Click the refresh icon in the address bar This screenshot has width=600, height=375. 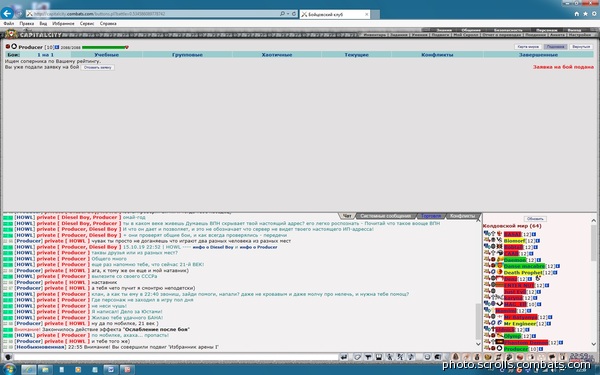(294, 14)
